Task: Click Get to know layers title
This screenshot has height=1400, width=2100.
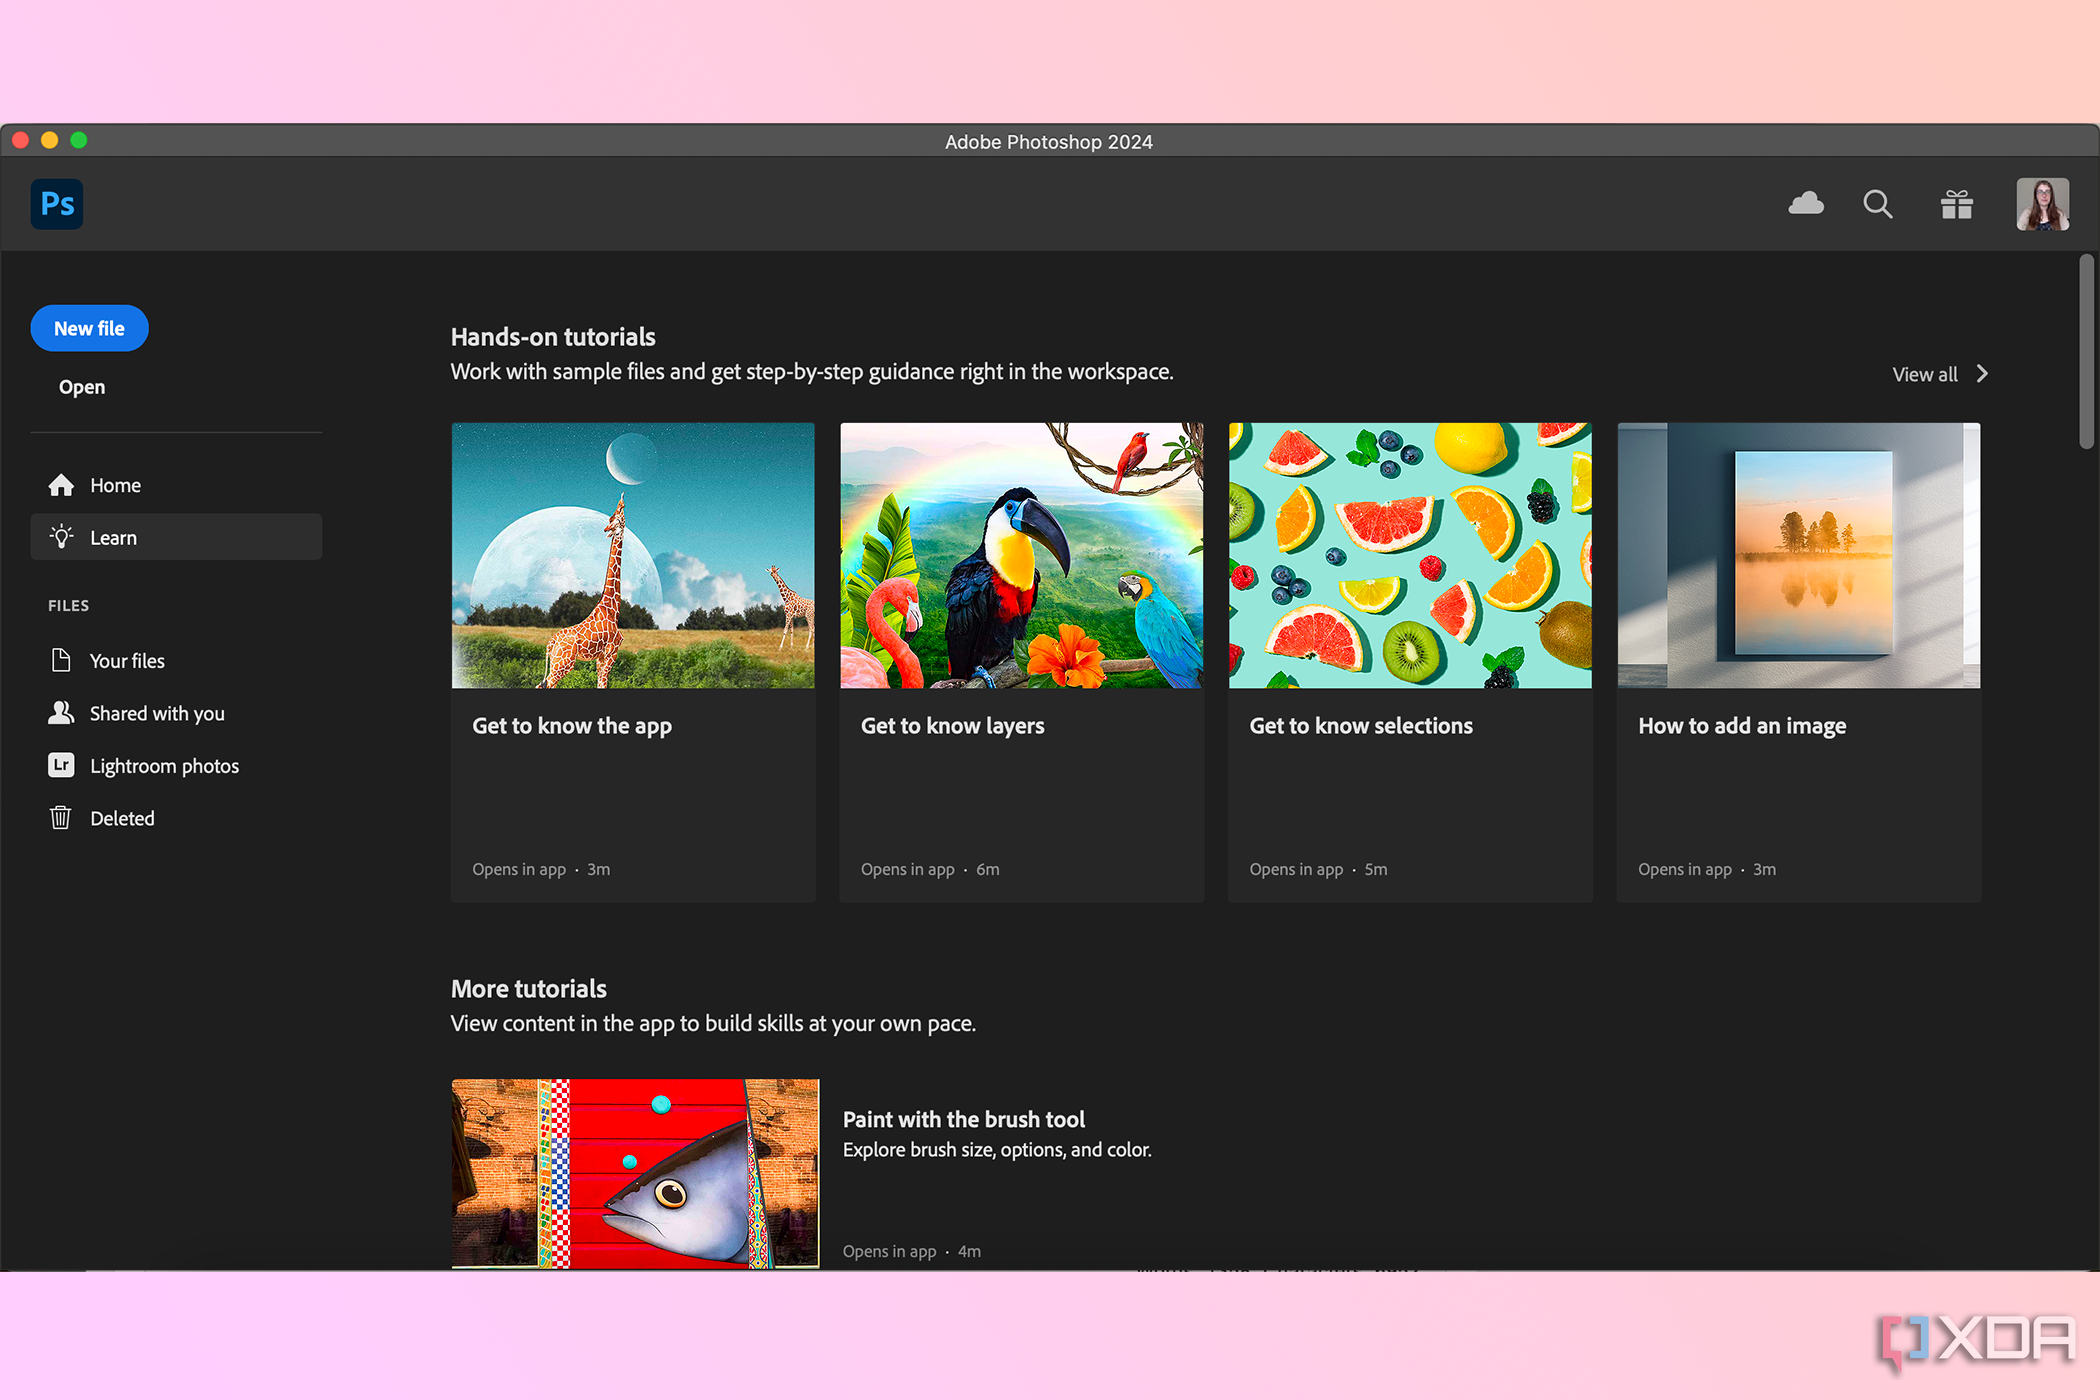Action: click(953, 726)
